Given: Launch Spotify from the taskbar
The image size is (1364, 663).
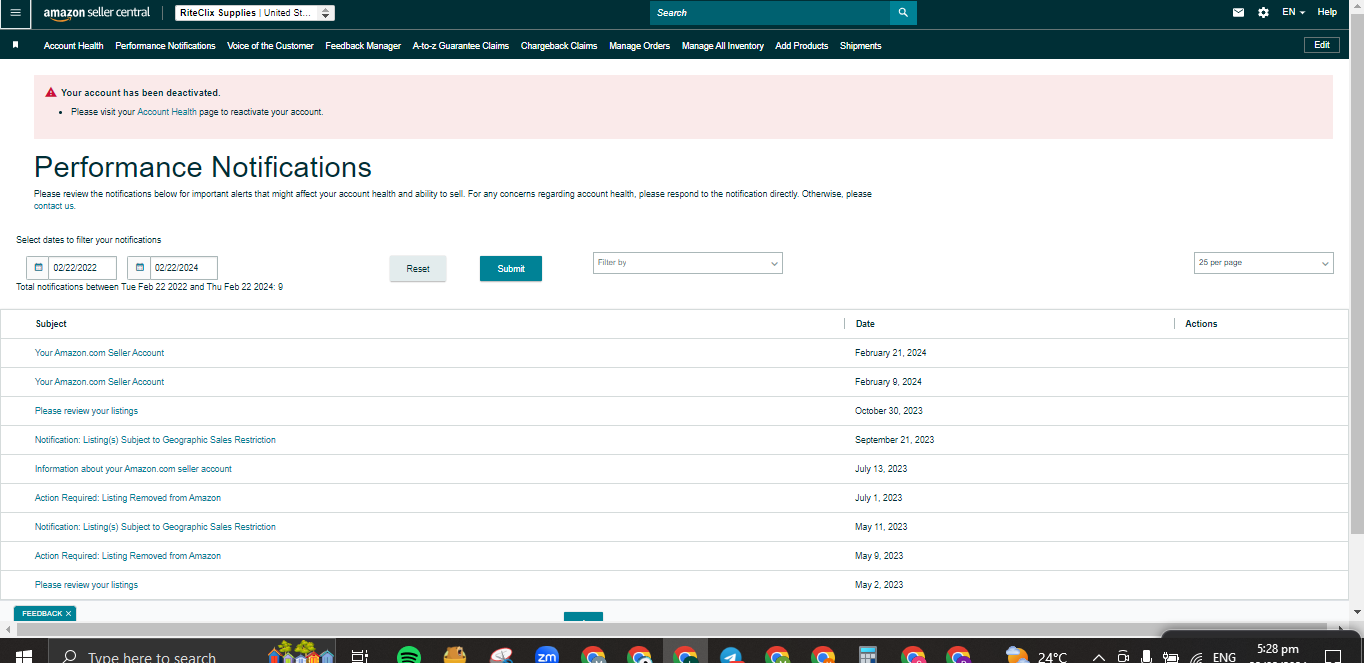Looking at the screenshot, I should (x=408, y=656).
